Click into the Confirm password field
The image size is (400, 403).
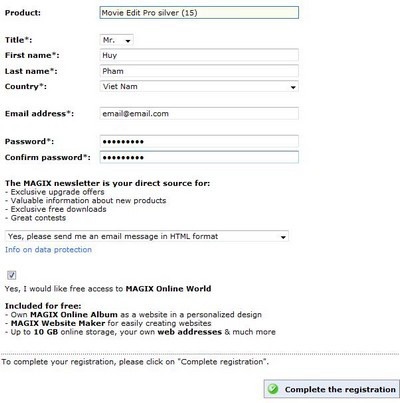pyautogui.click(x=199, y=157)
